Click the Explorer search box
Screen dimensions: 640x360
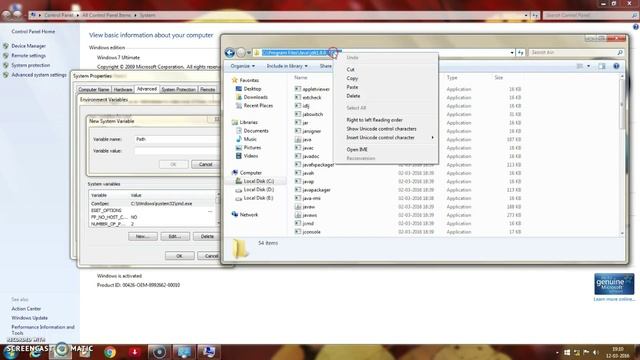click(x=576, y=53)
